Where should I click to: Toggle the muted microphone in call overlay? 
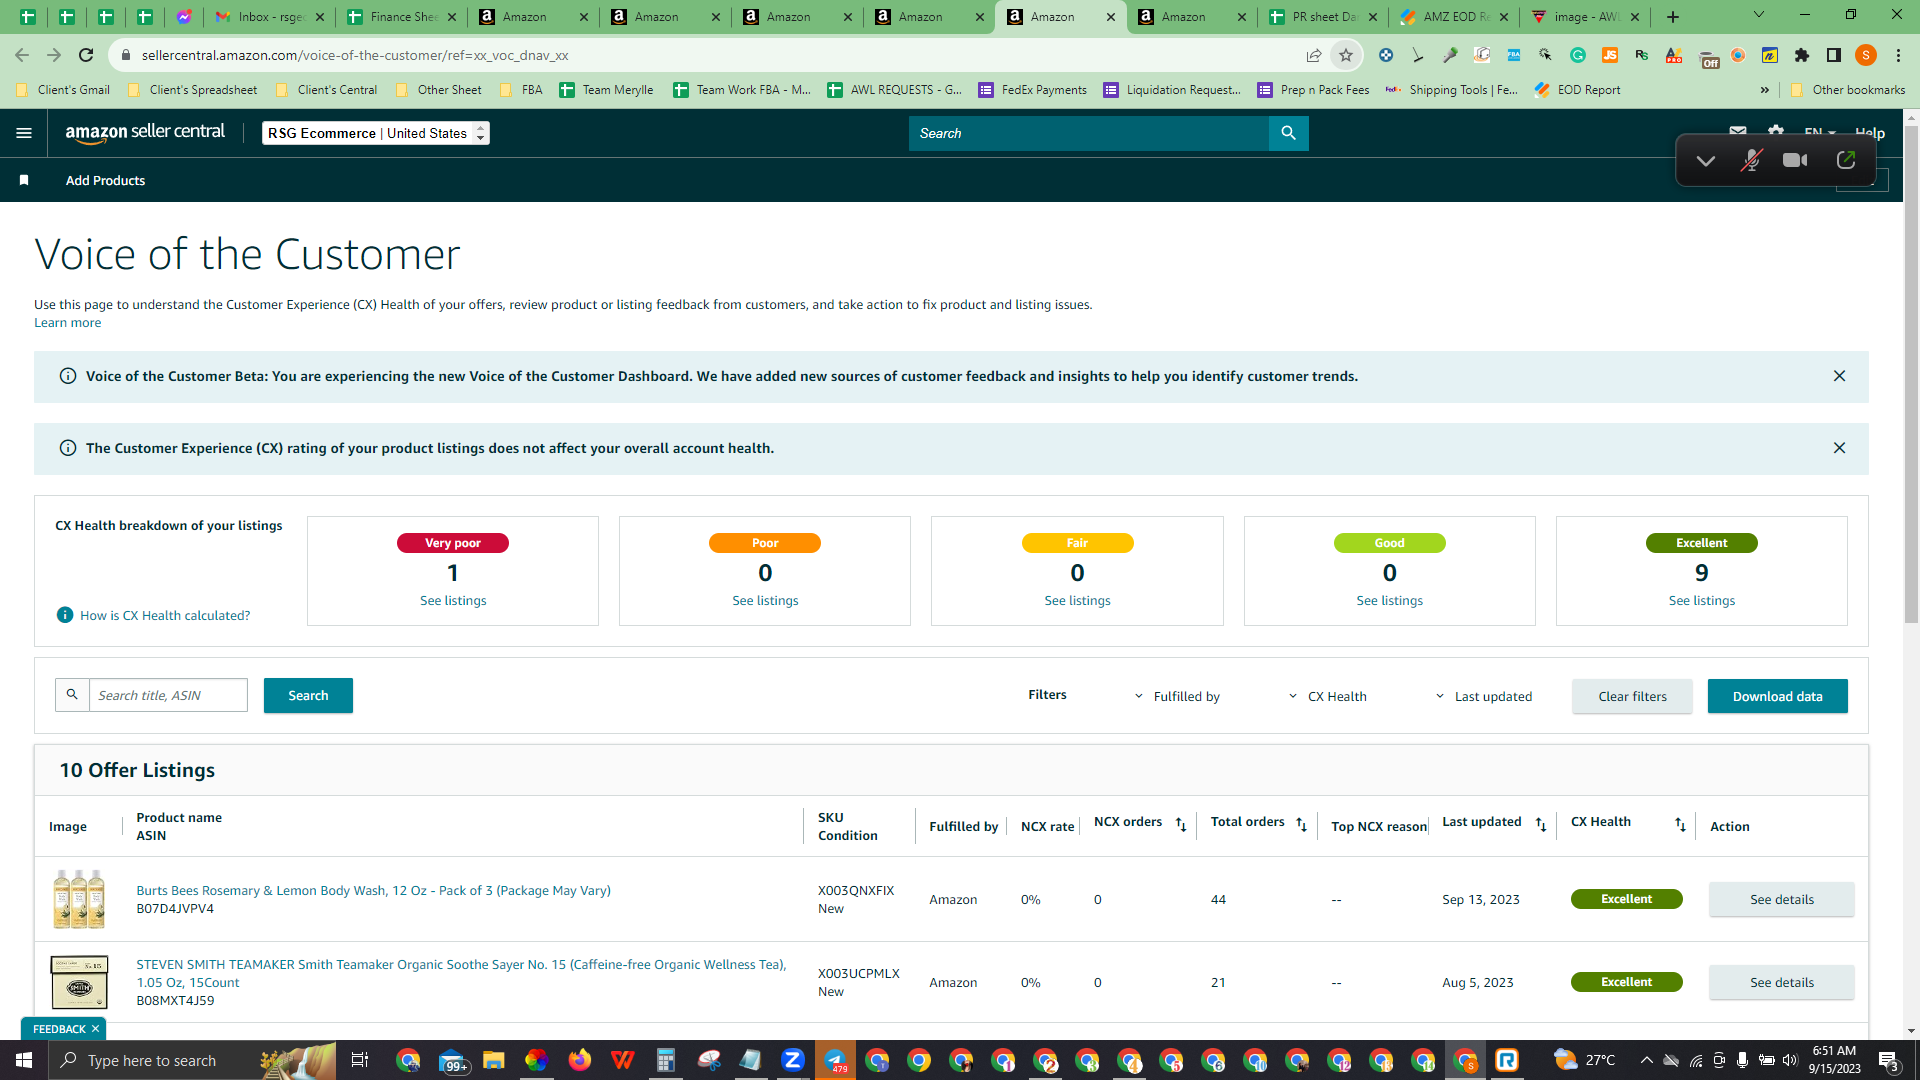click(x=1750, y=160)
